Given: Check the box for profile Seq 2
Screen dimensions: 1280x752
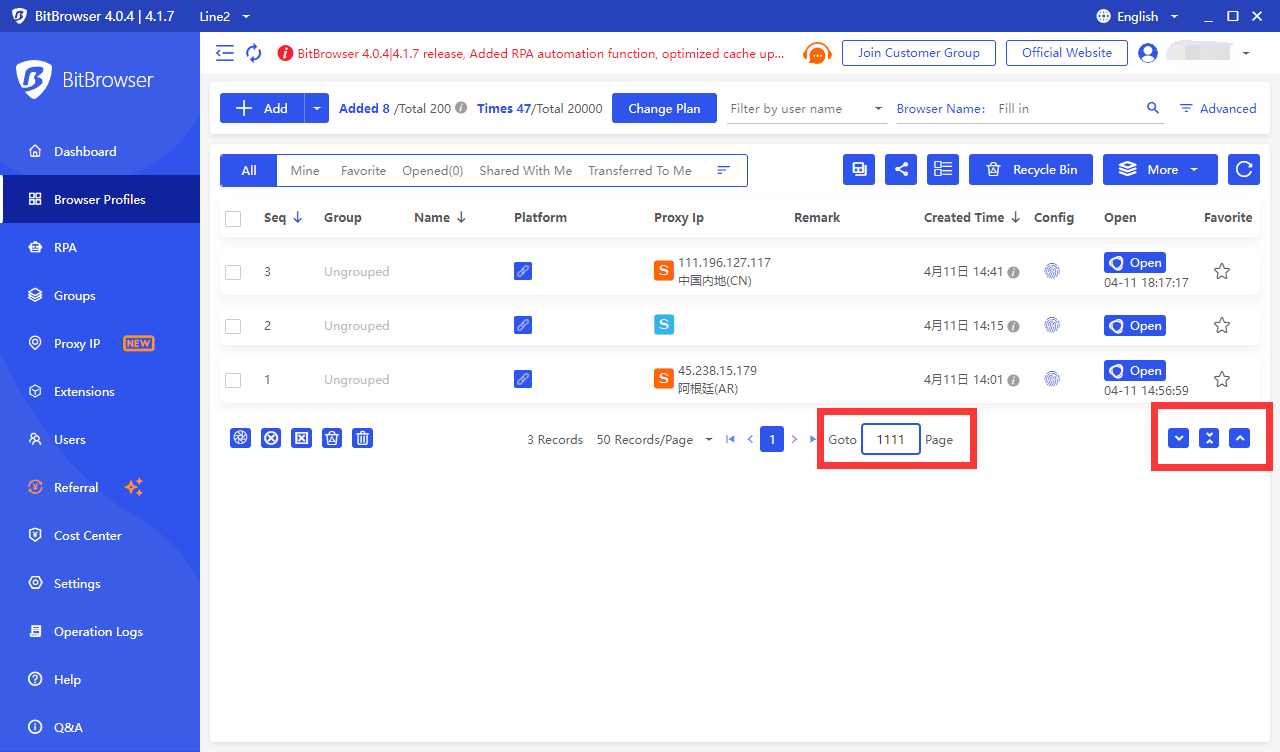Looking at the screenshot, I should [x=233, y=326].
